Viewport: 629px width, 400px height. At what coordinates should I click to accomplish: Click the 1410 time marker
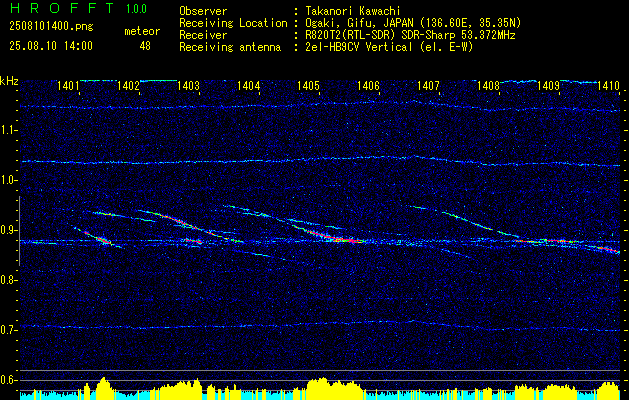tap(608, 85)
